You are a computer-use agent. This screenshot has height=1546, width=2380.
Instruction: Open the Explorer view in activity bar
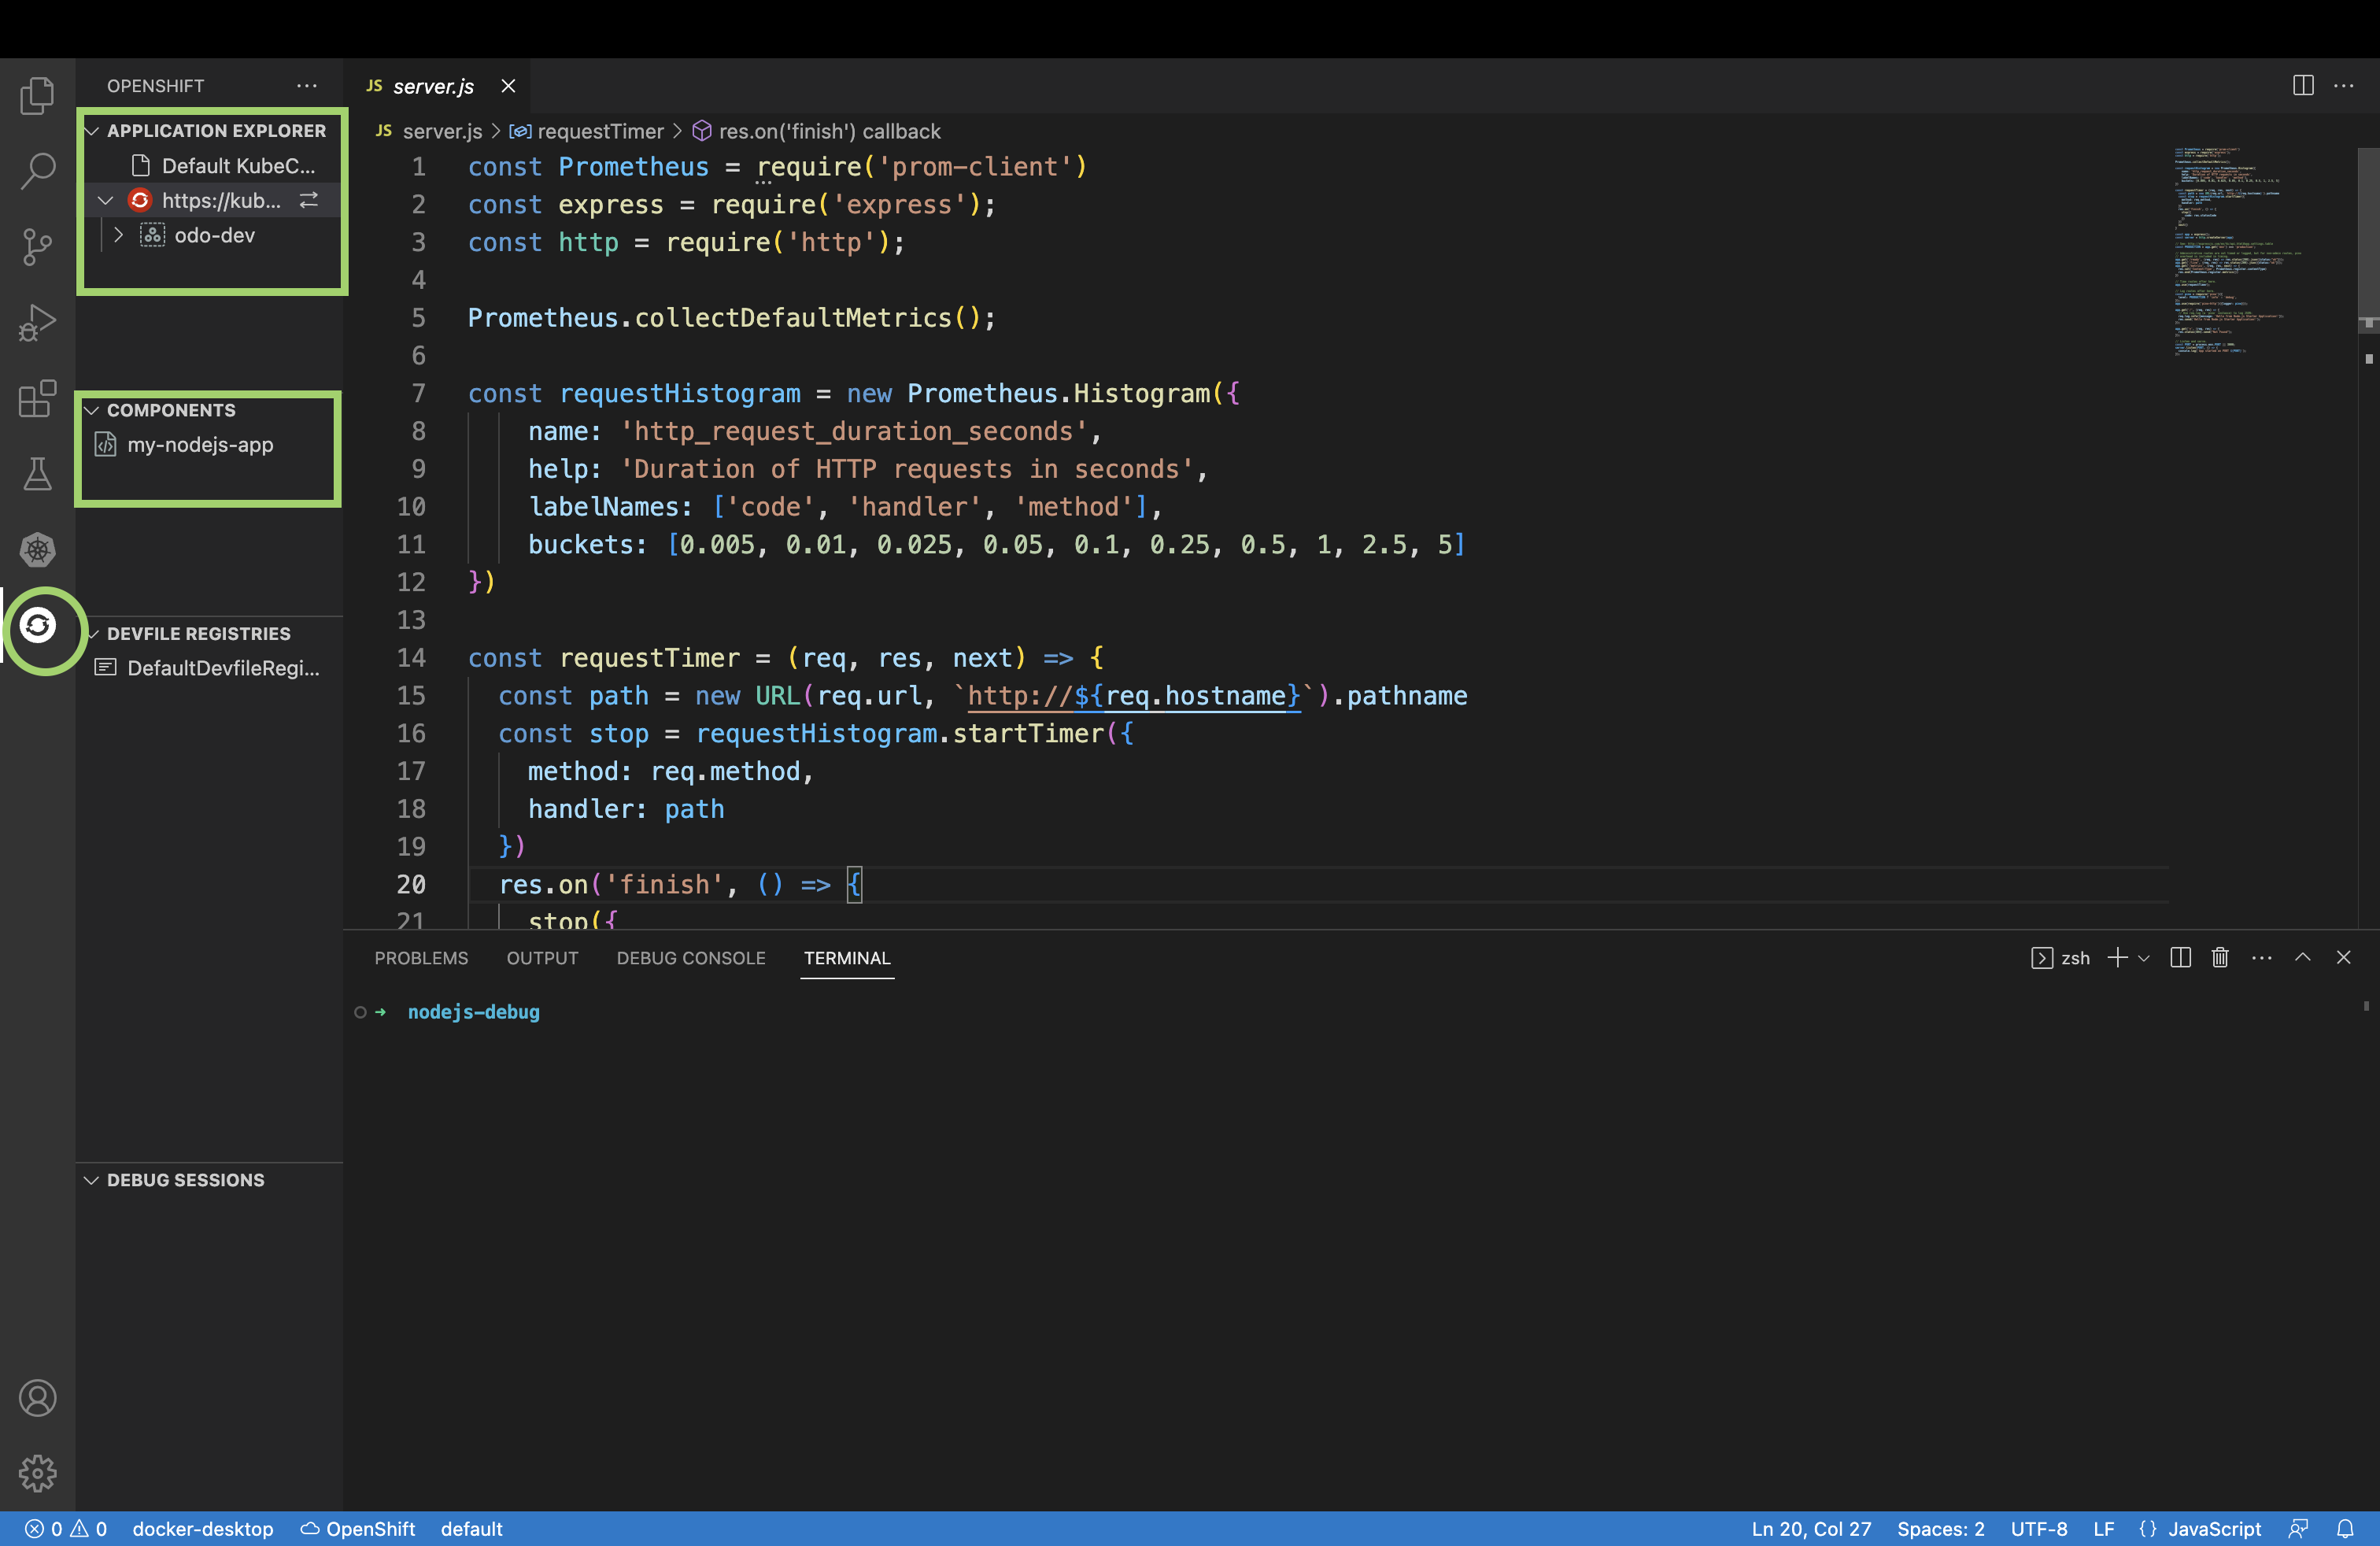pyautogui.click(x=37, y=96)
